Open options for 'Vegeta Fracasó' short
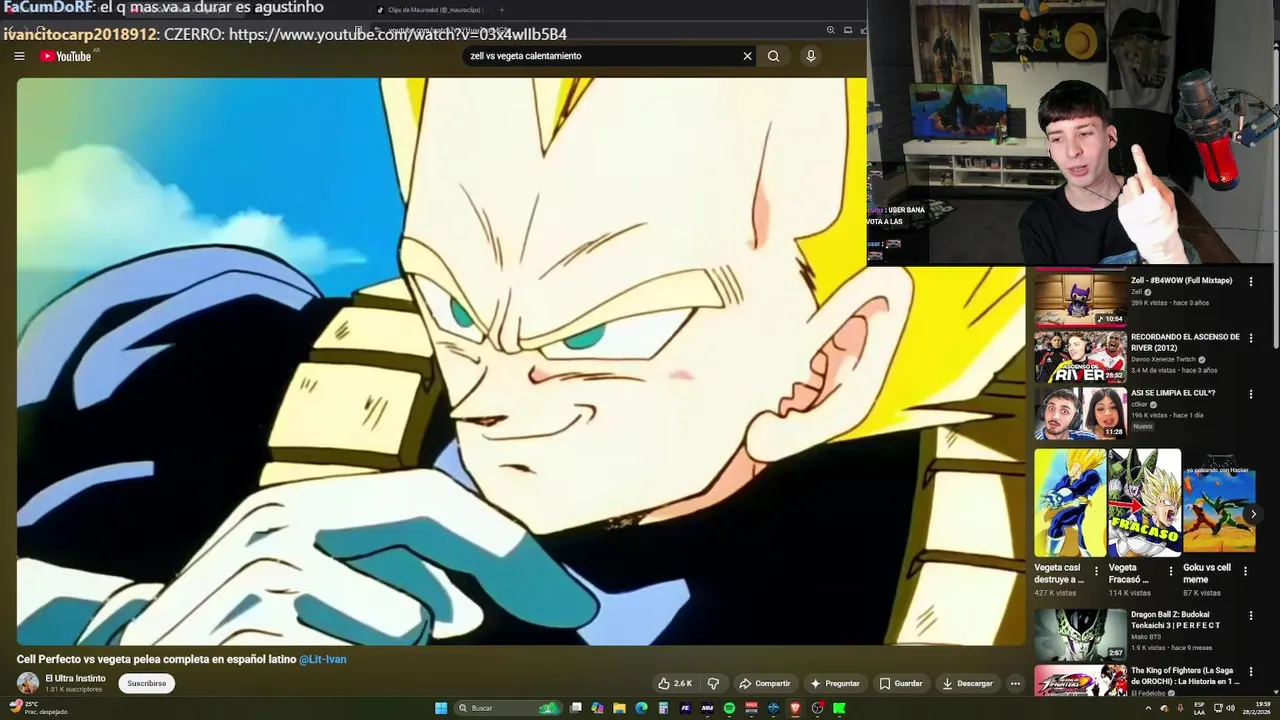 (x=1171, y=571)
